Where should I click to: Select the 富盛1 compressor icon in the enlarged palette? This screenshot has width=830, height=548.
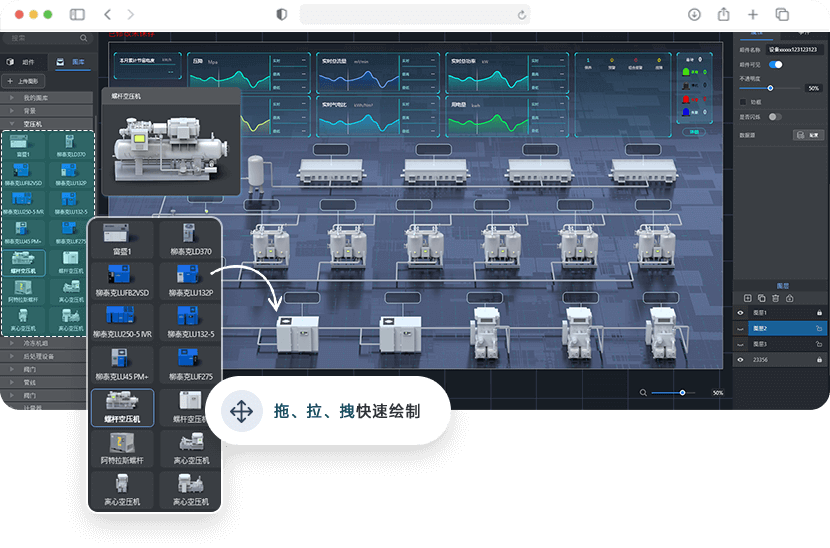click(122, 239)
